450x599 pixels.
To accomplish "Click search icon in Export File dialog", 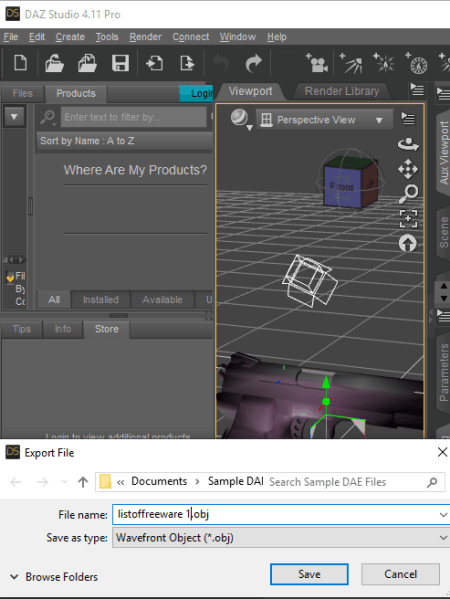I will coord(432,482).
